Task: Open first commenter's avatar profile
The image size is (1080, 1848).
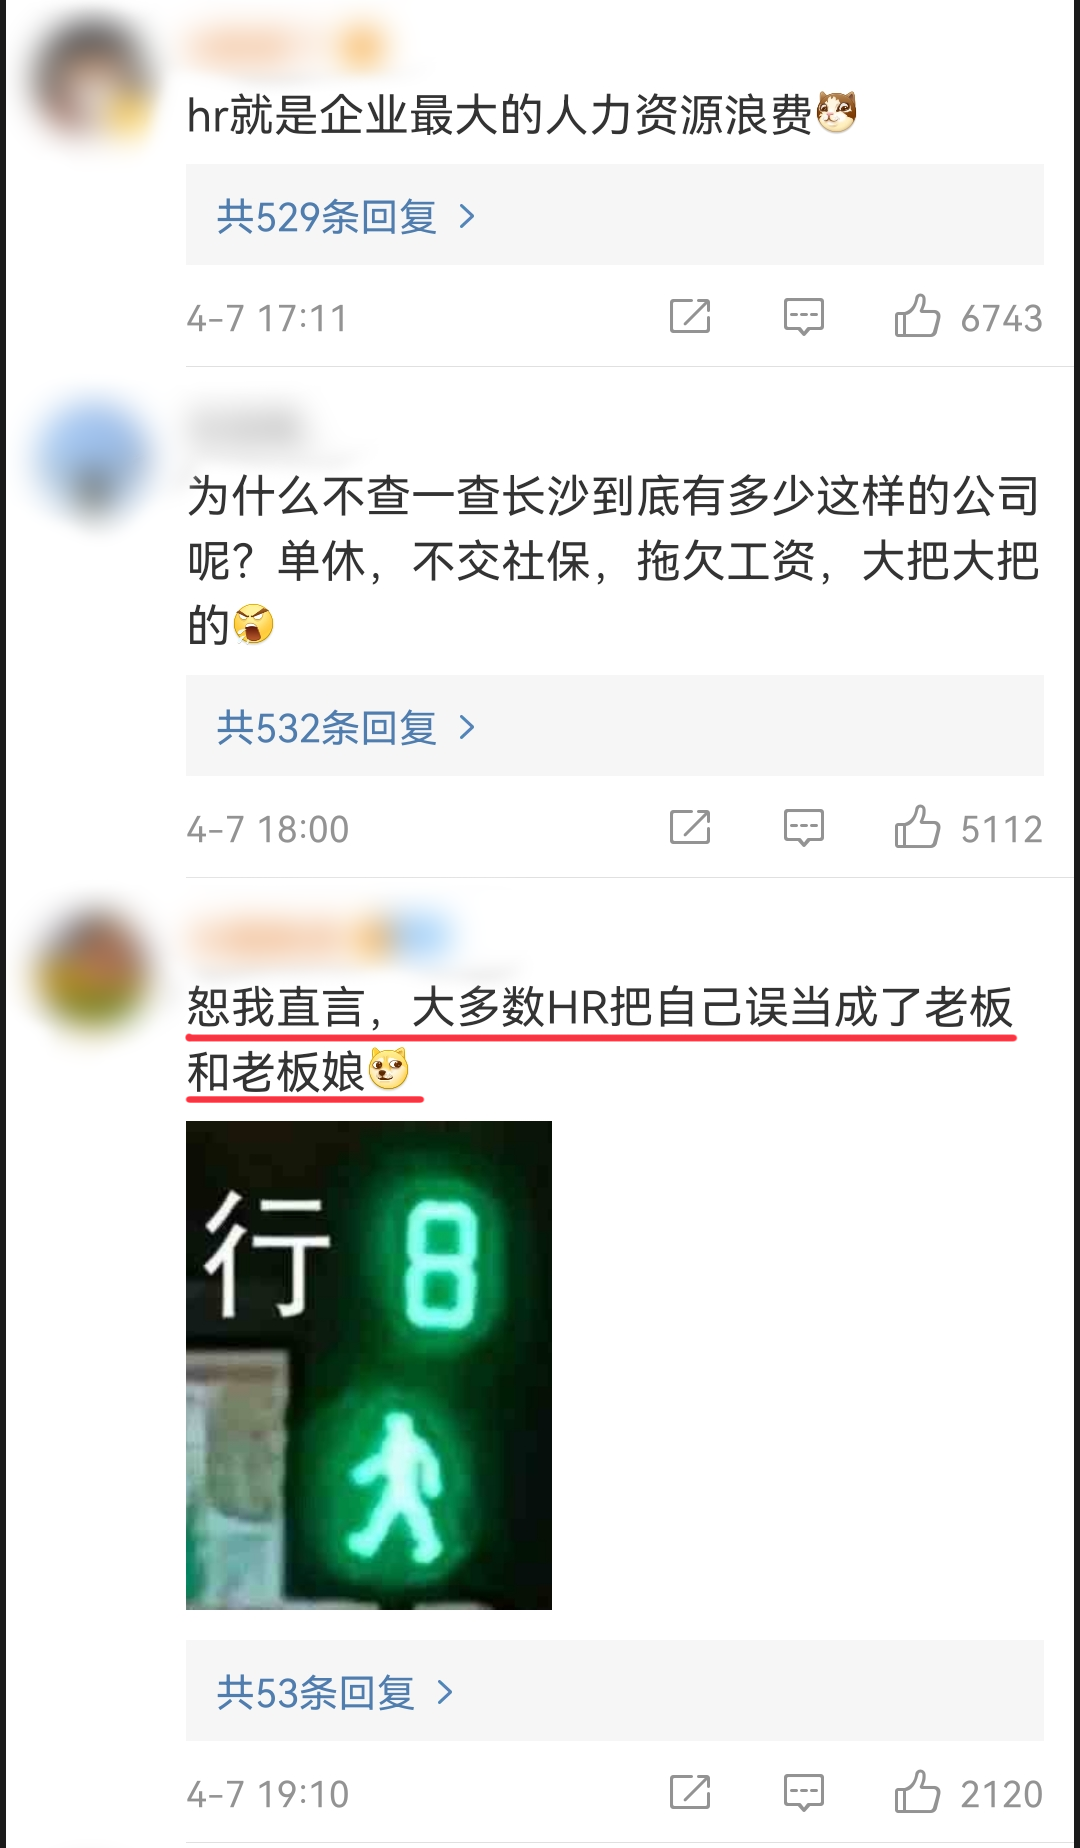Action: [92, 78]
